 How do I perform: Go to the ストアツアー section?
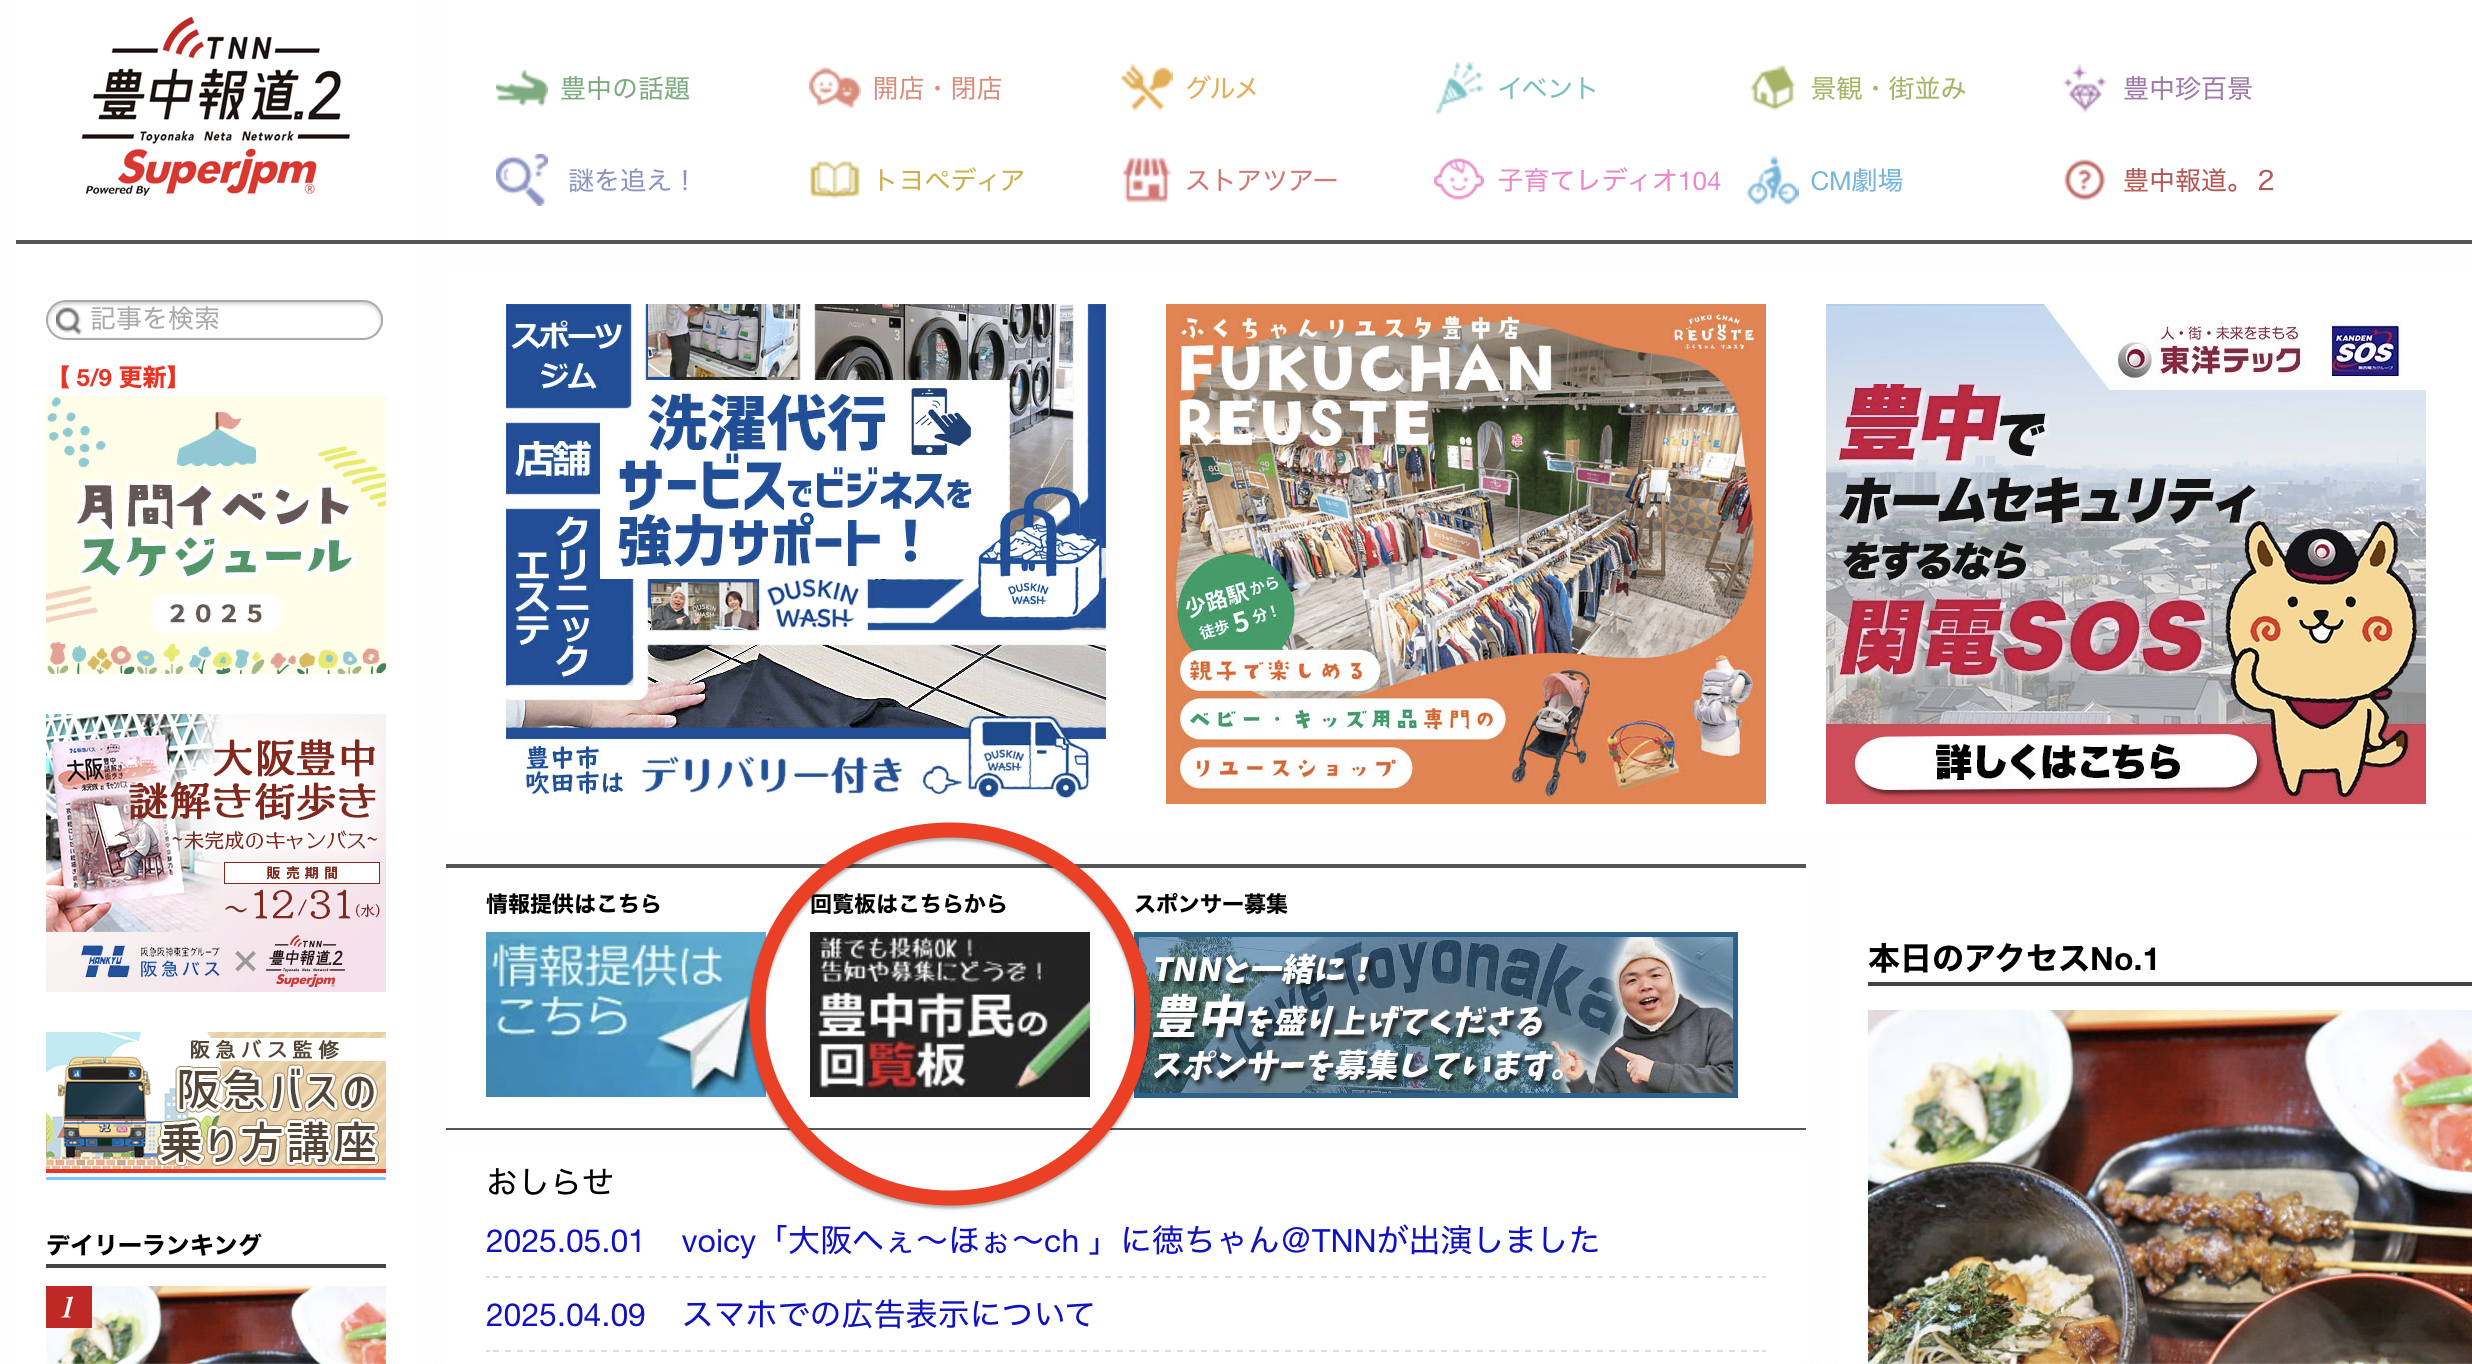point(1261,180)
